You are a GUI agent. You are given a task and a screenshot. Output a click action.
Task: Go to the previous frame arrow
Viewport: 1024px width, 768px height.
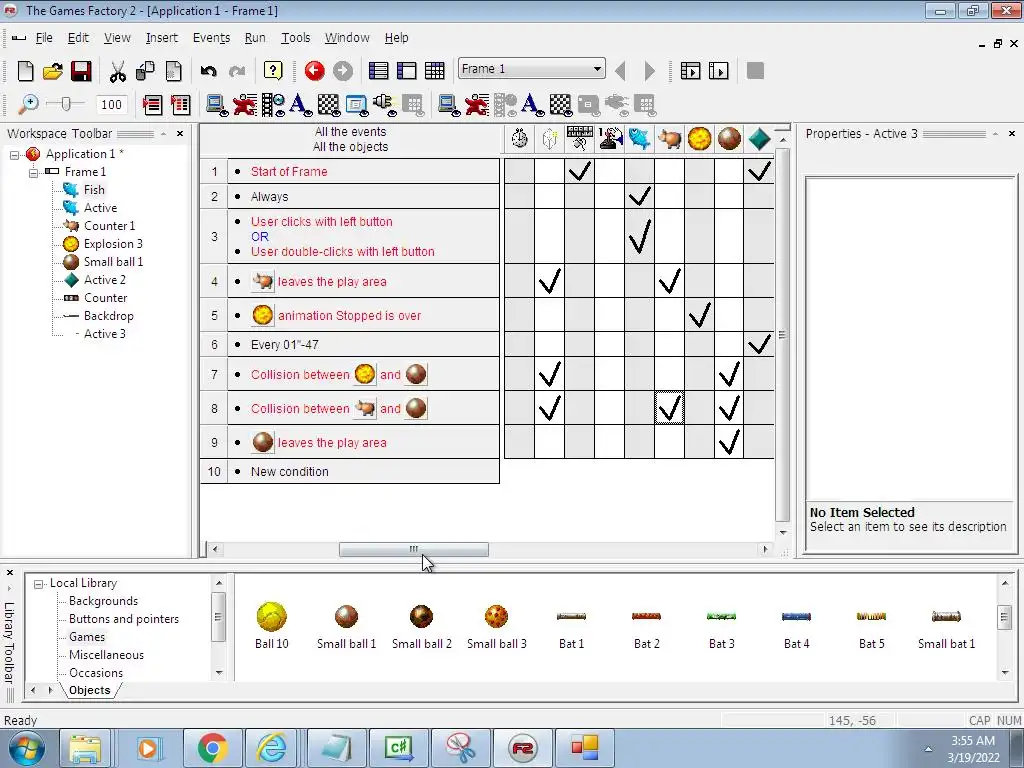tap(620, 71)
